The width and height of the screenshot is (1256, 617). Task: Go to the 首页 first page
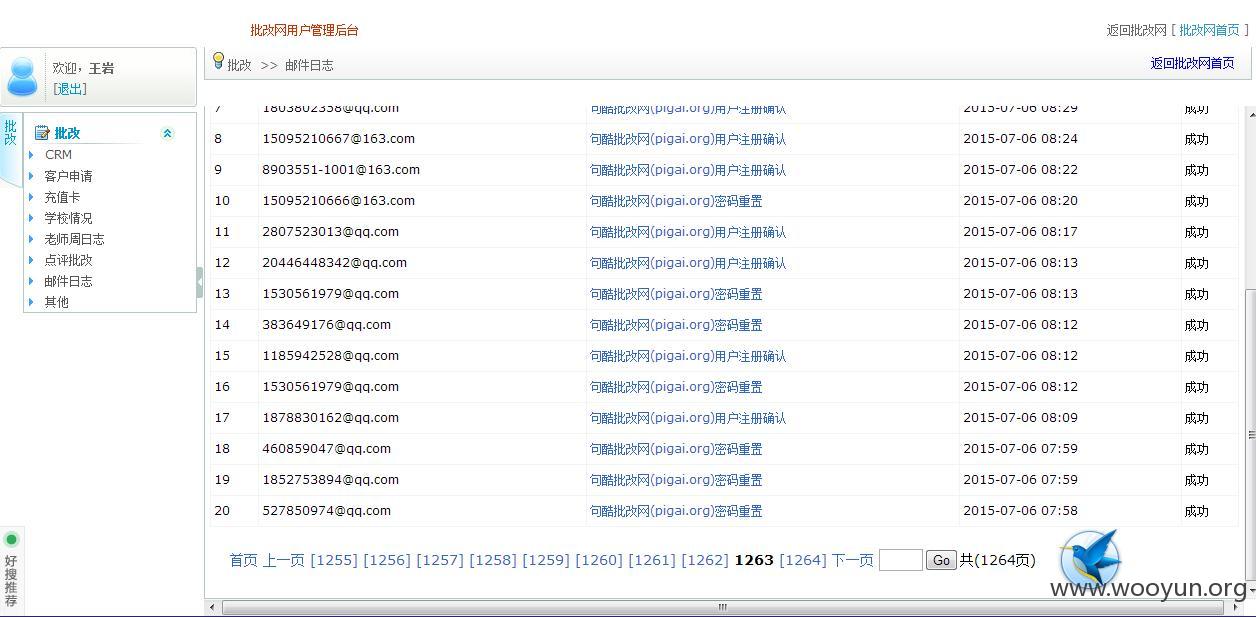[243, 560]
